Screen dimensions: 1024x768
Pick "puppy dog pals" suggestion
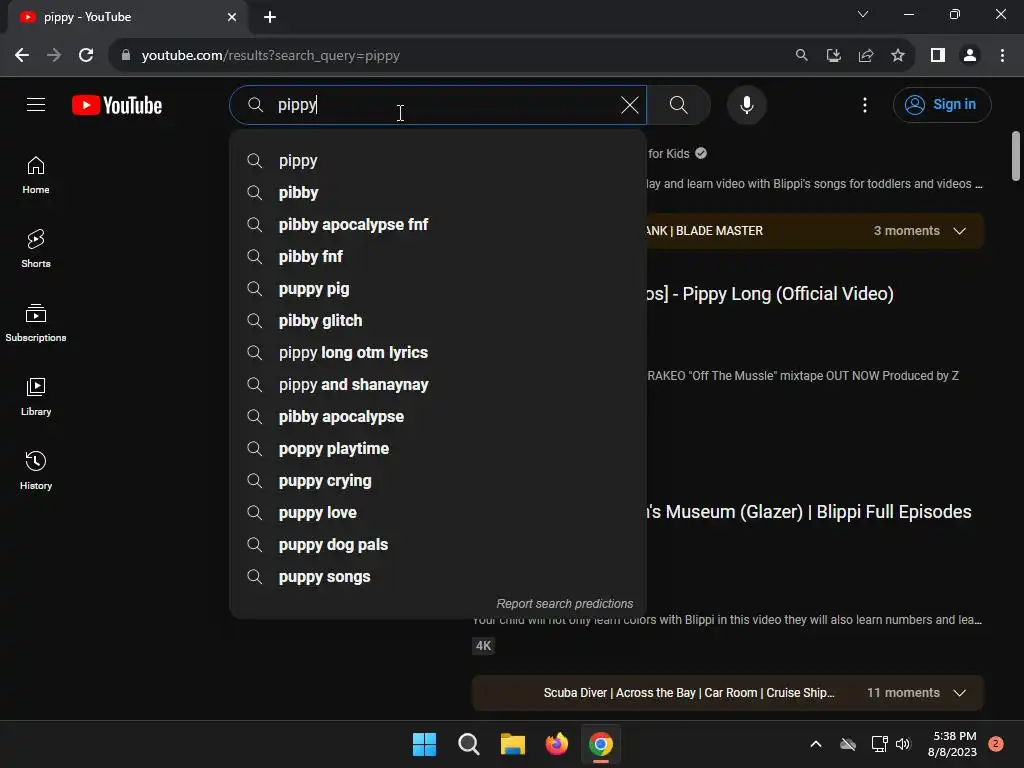tap(438, 545)
